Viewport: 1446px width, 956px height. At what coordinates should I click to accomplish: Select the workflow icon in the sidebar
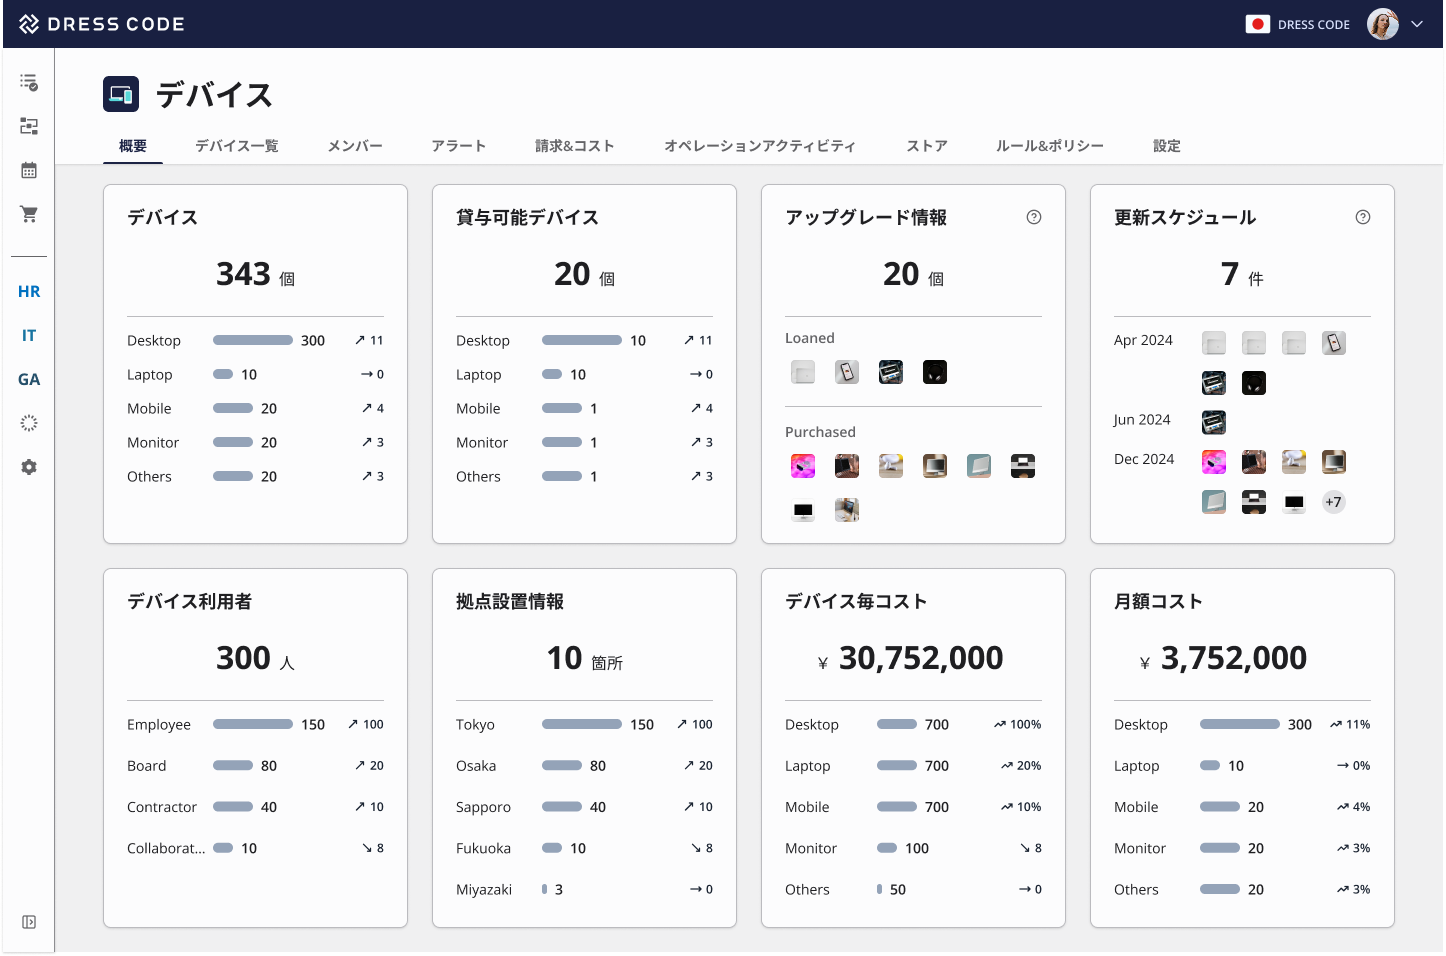click(29, 126)
